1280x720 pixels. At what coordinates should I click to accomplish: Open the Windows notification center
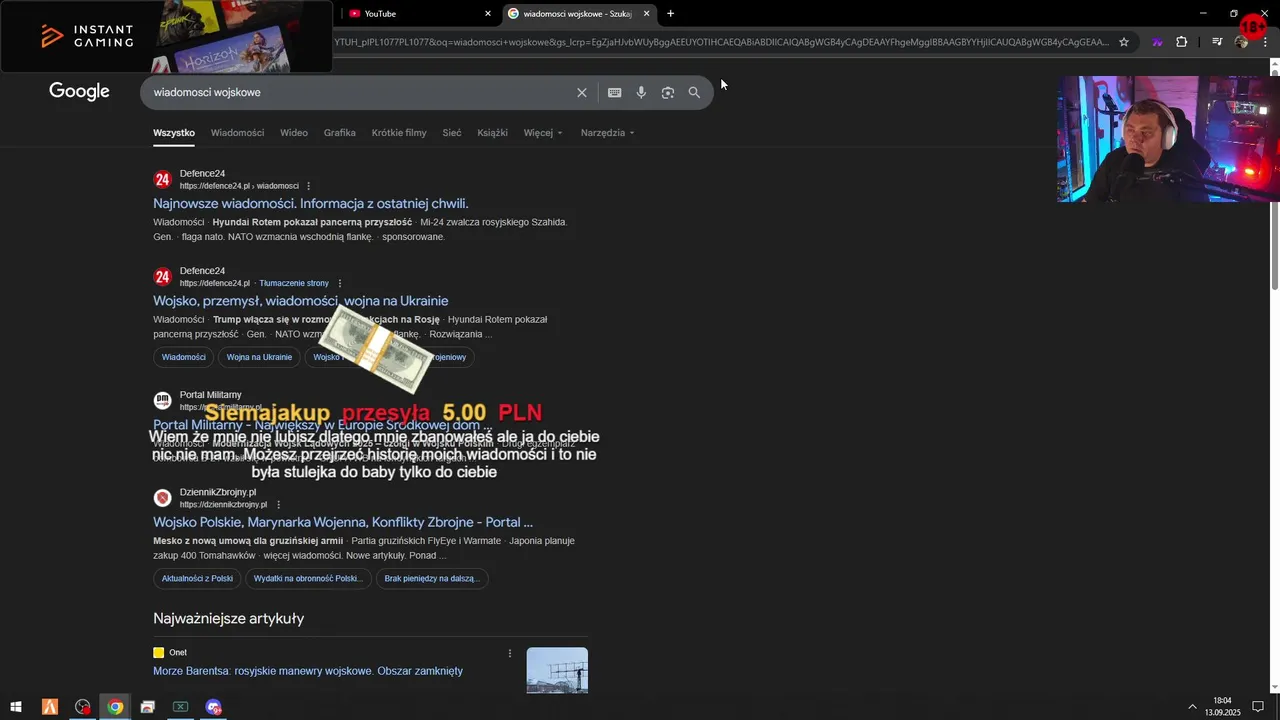[x=1258, y=707]
